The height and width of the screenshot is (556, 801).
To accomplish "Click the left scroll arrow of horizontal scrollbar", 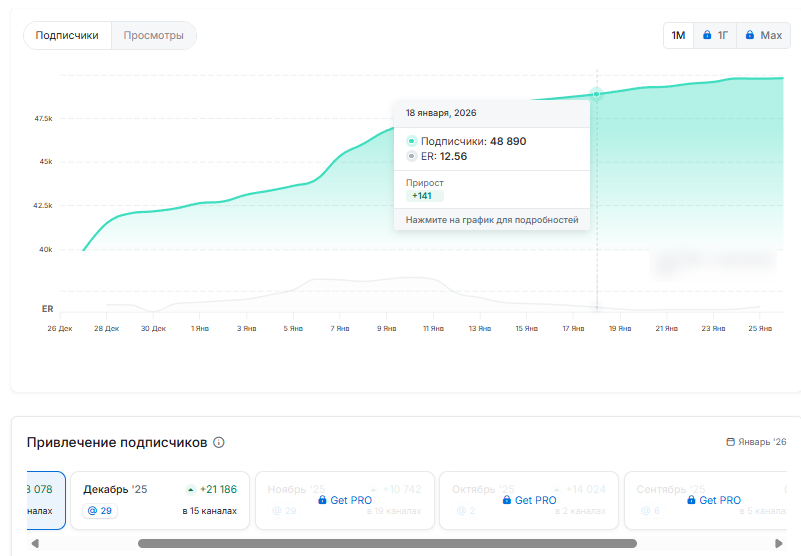I will point(35,544).
